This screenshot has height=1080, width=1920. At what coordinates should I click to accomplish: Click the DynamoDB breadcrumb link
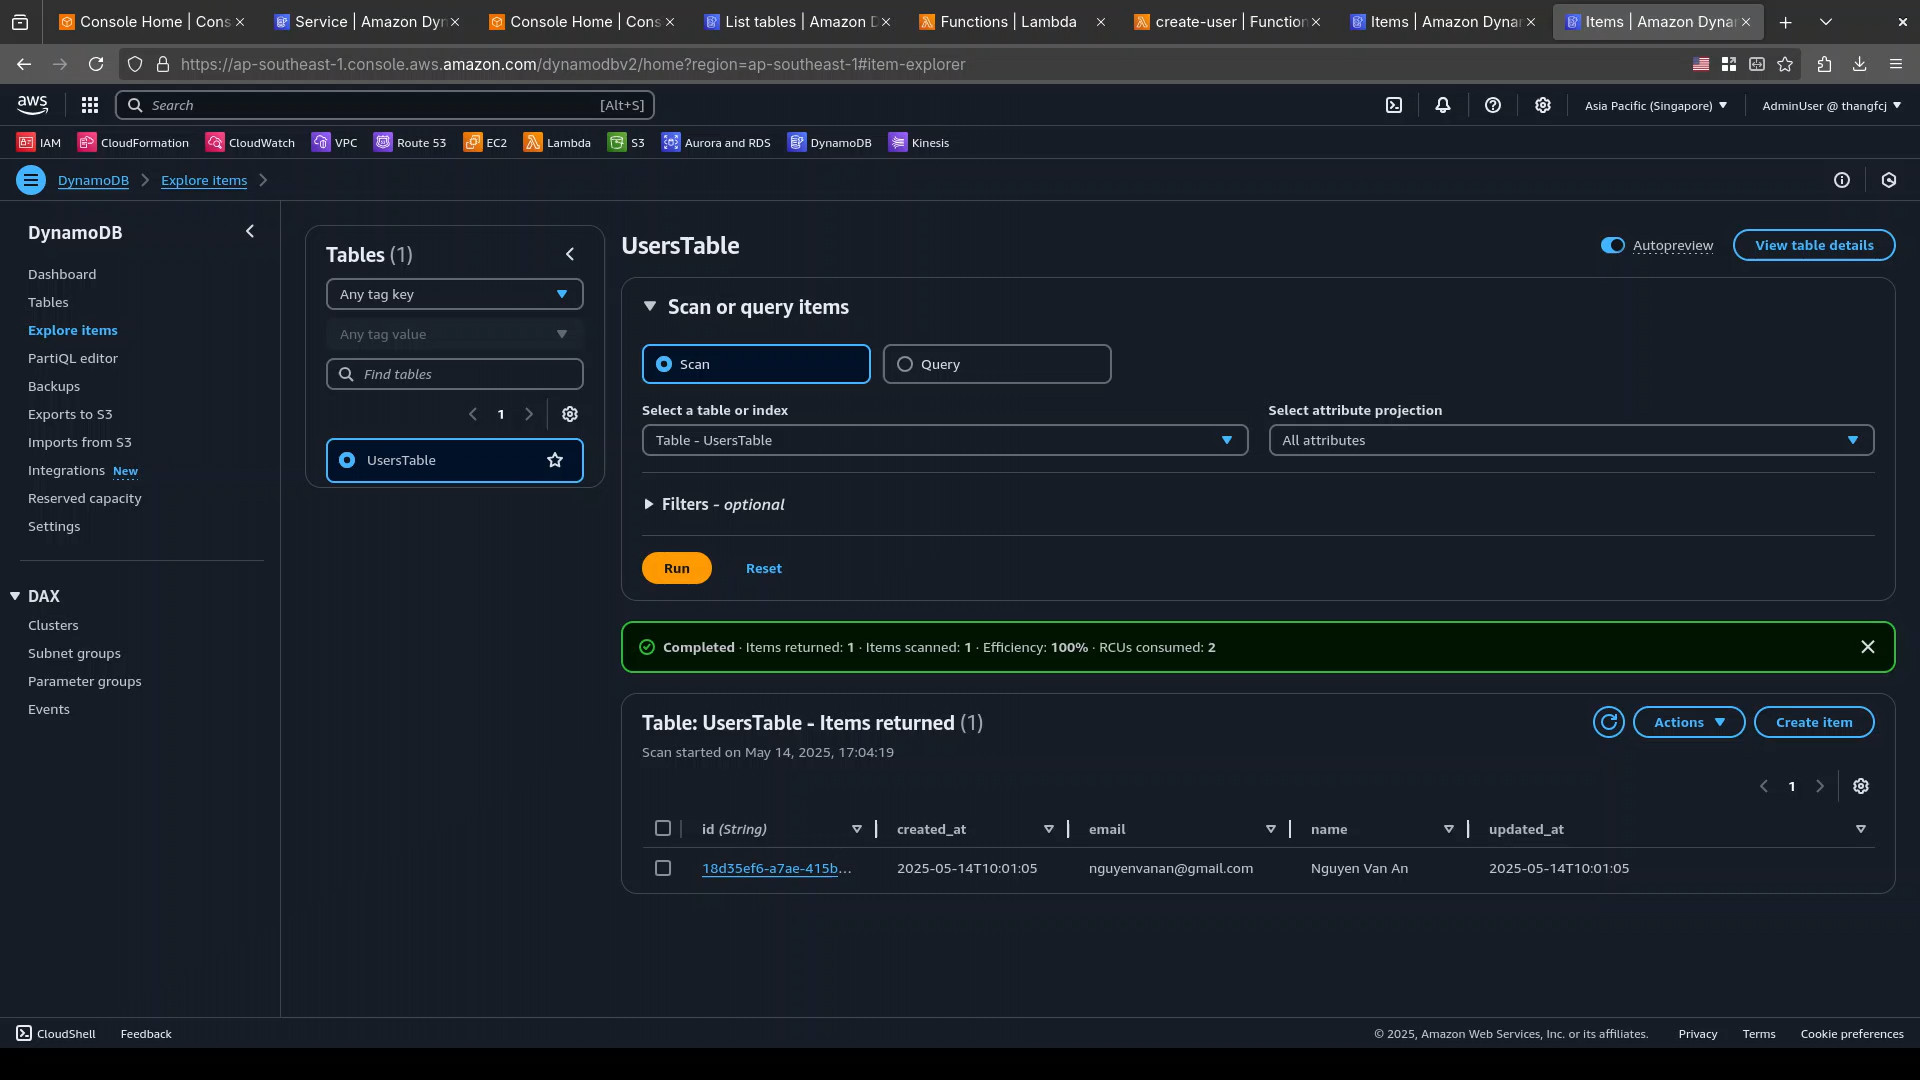pyautogui.click(x=93, y=180)
